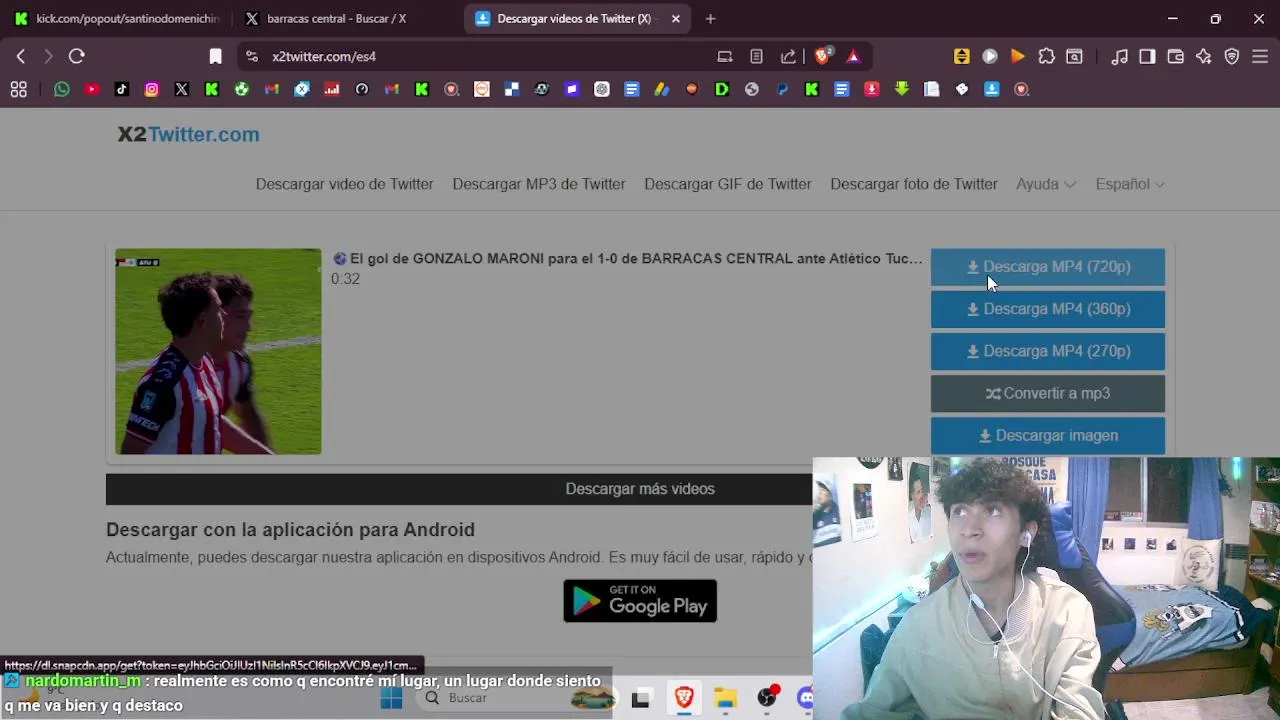The width and height of the screenshot is (1280, 720).
Task: Click the Descargar con la aplicación para Android heading
Action: [290, 530]
